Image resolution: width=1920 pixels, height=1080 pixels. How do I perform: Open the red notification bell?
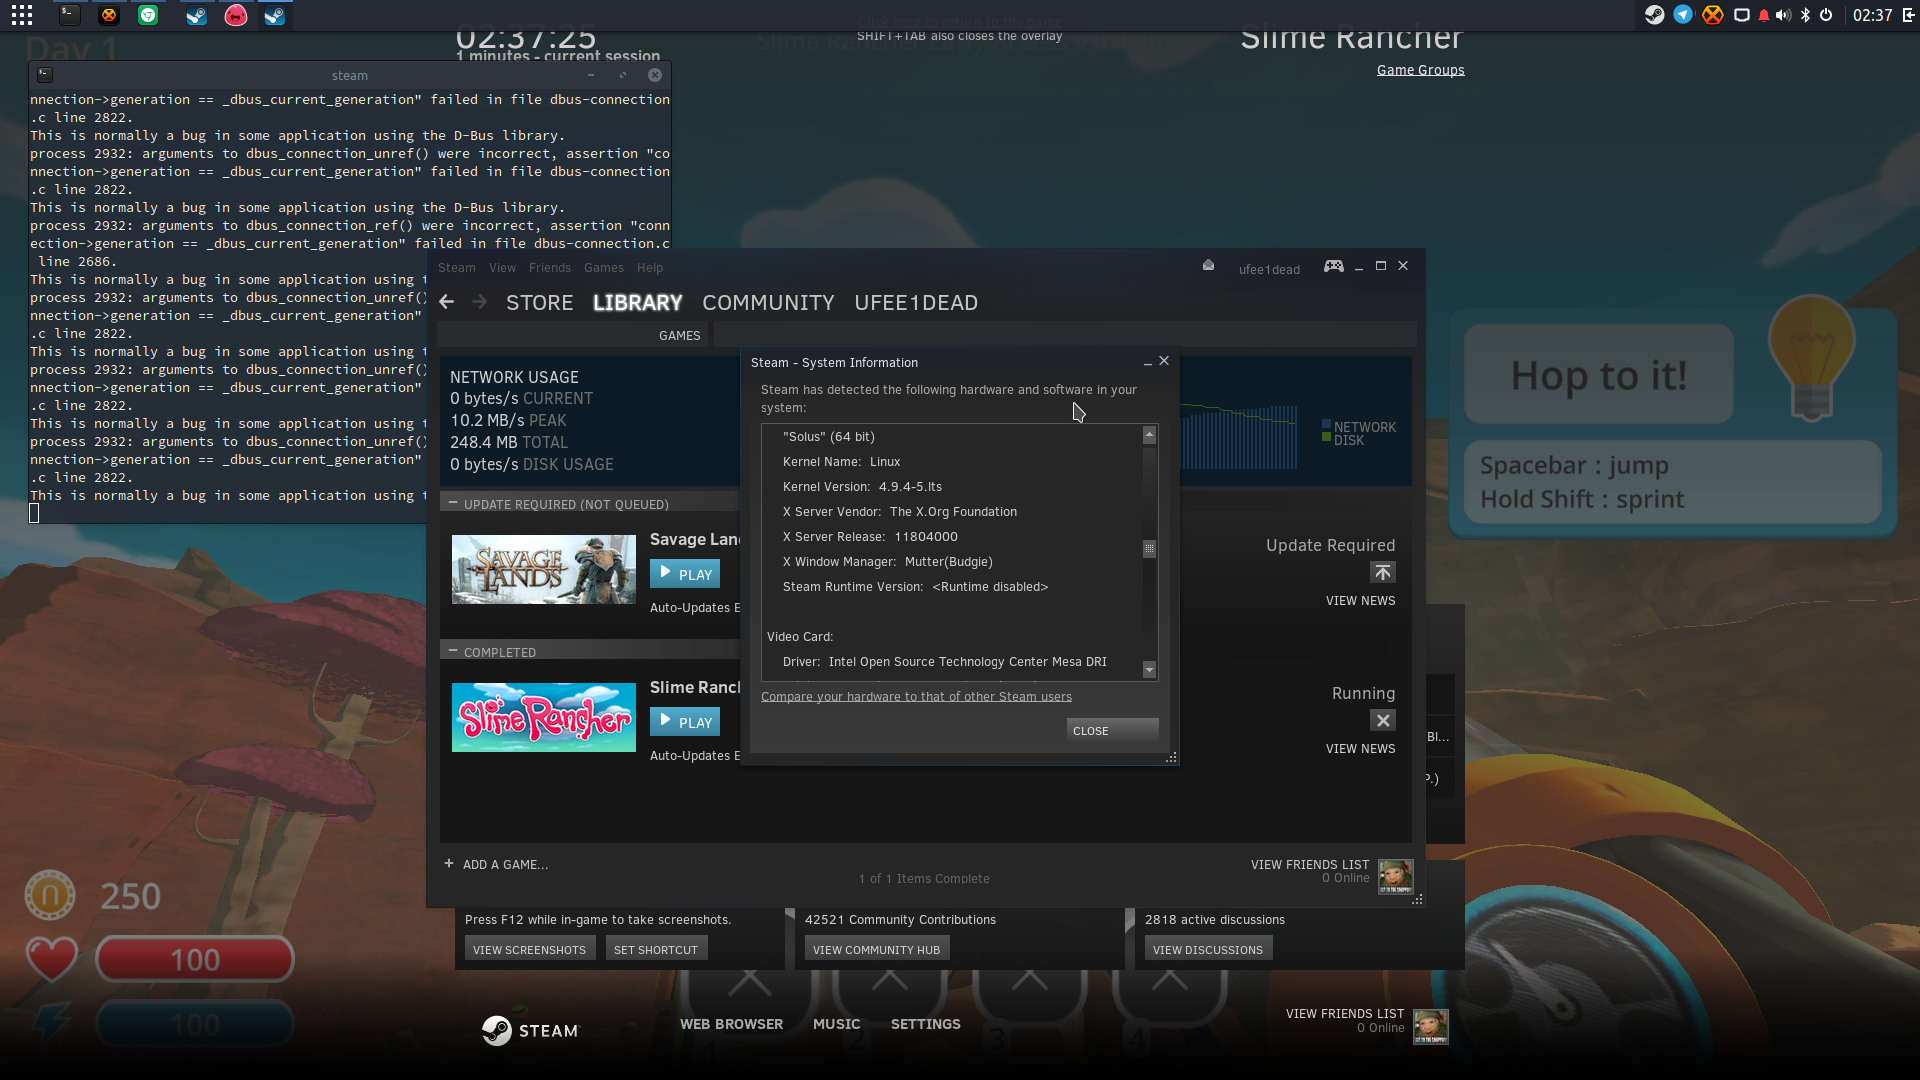click(x=1764, y=15)
